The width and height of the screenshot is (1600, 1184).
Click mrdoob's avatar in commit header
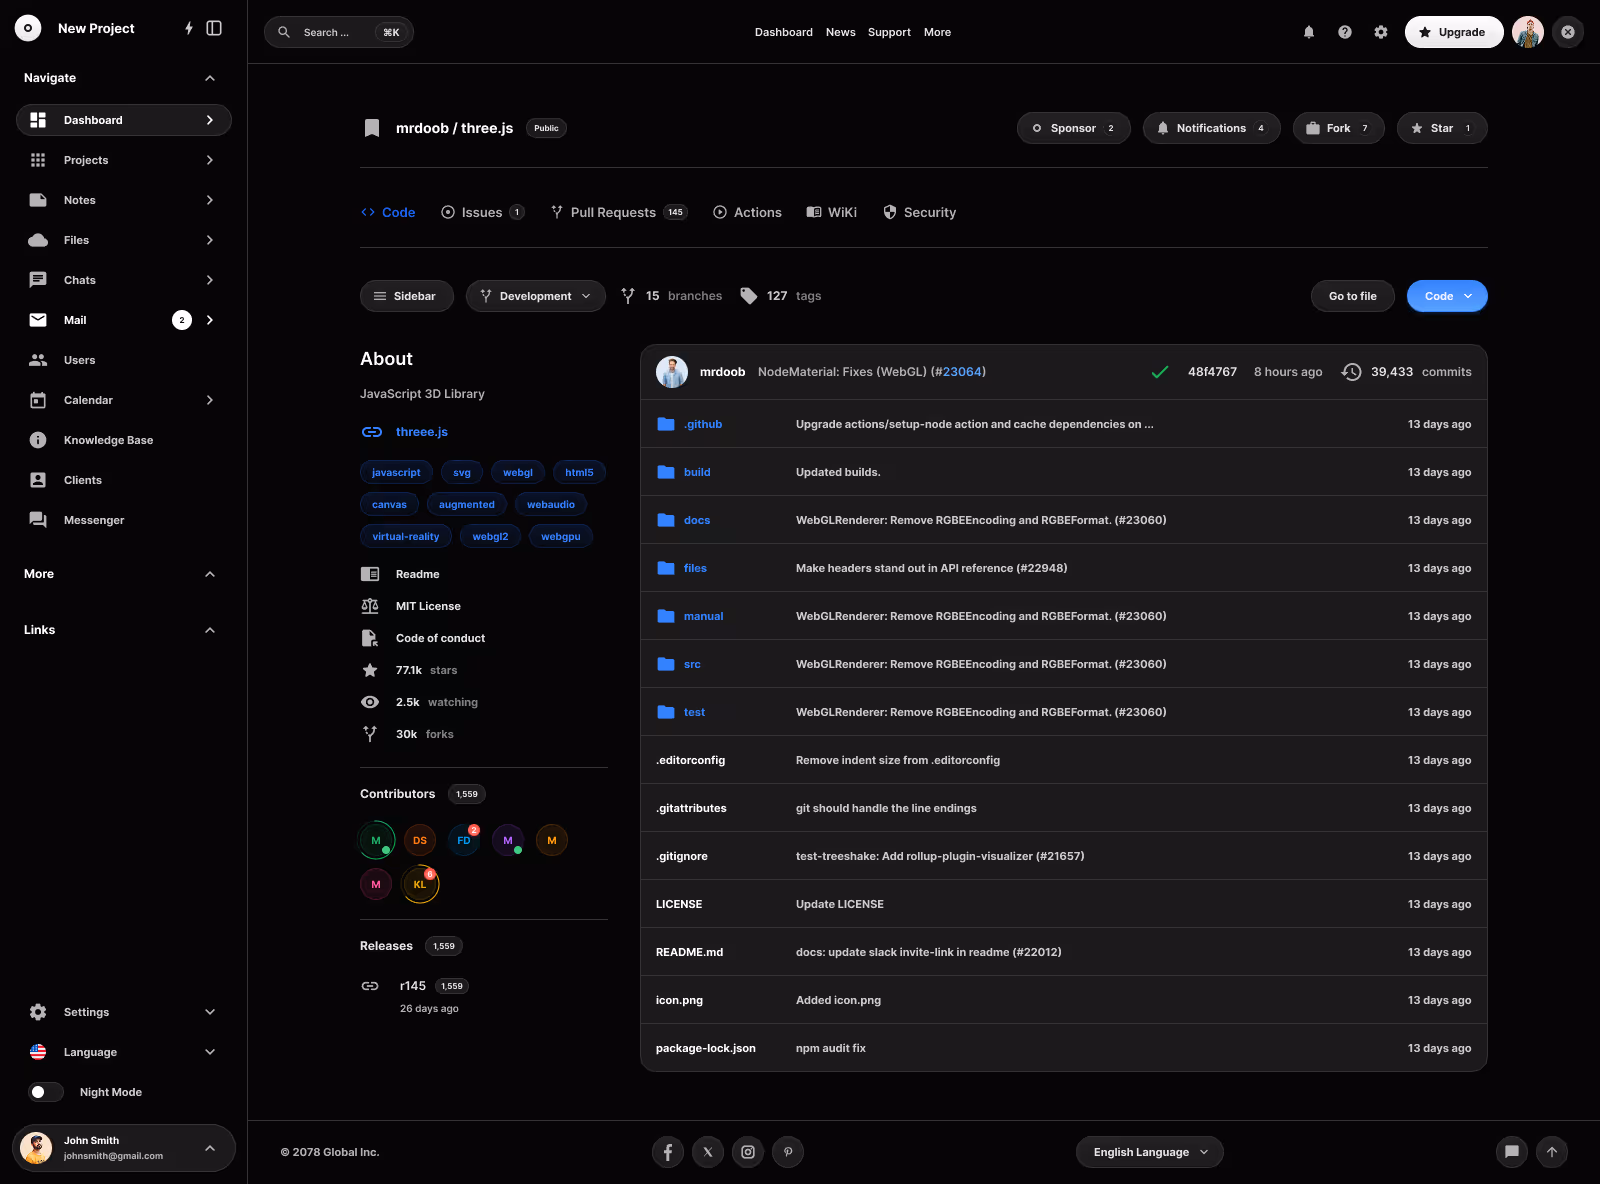(672, 372)
